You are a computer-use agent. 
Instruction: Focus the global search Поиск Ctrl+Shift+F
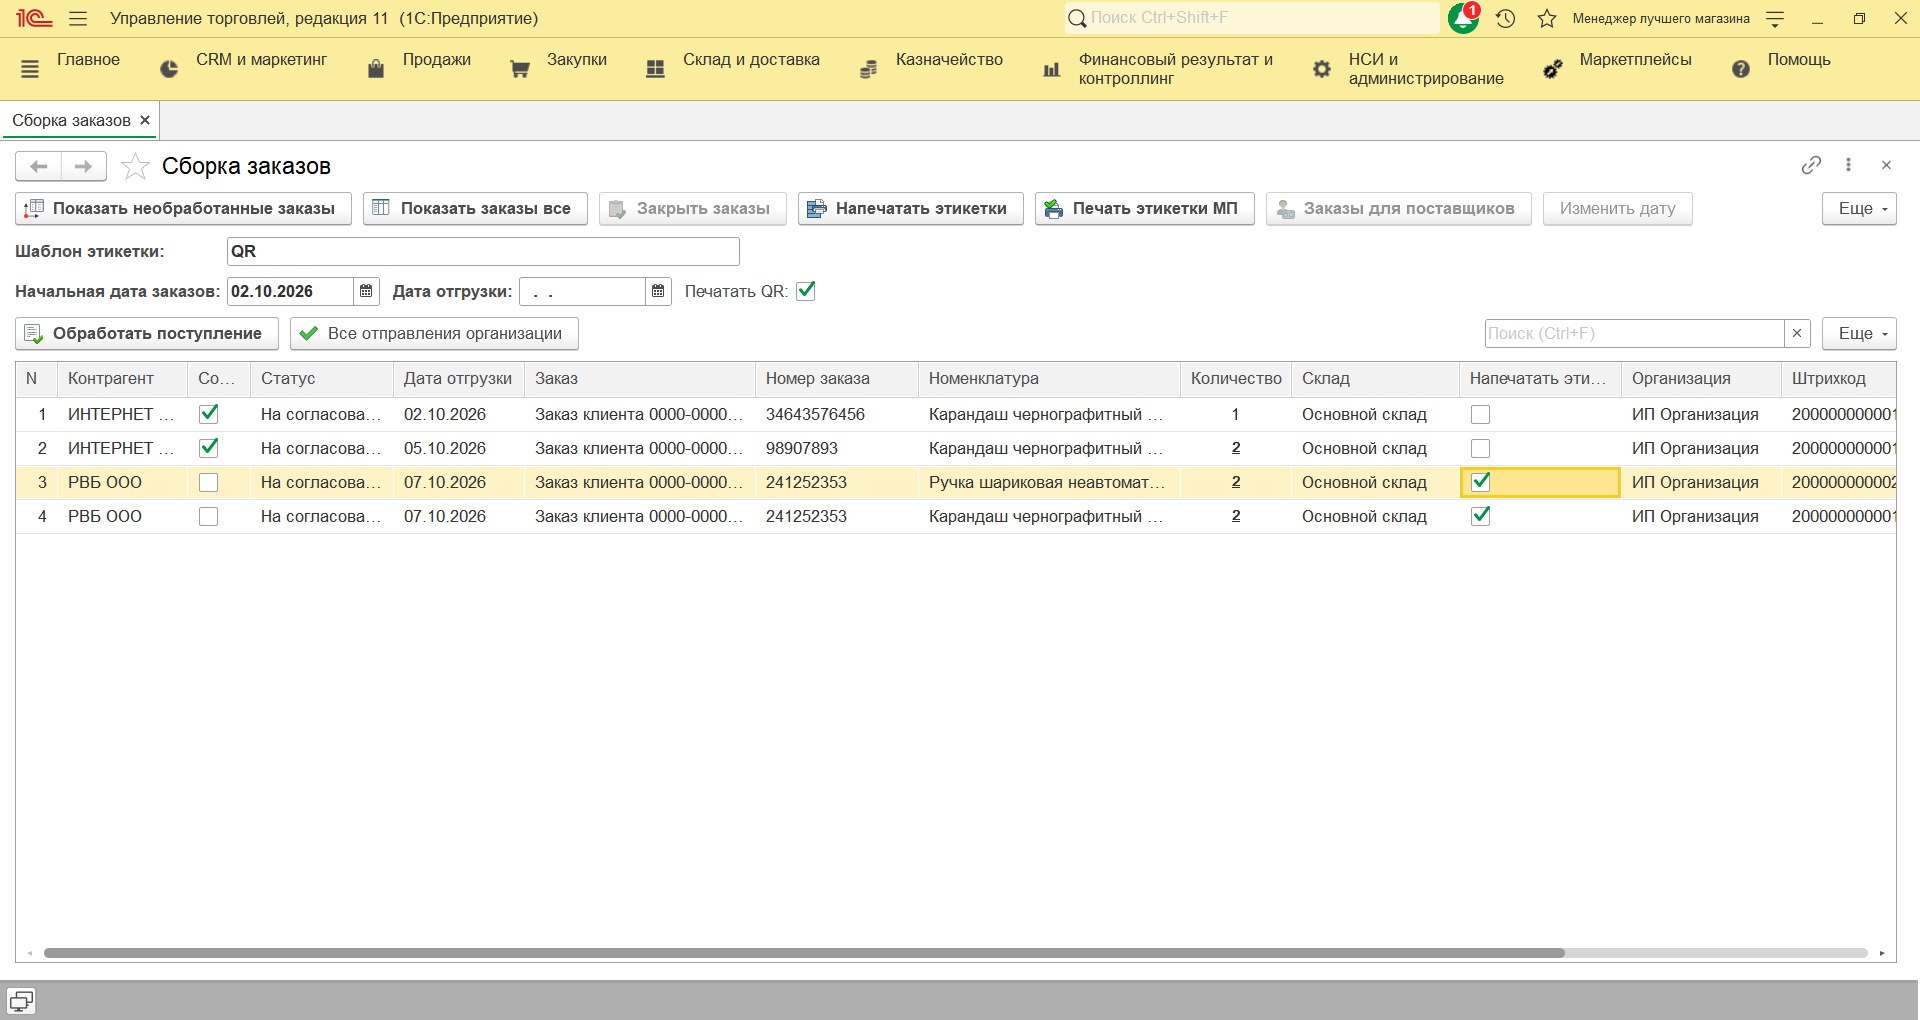(x=1252, y=18)
